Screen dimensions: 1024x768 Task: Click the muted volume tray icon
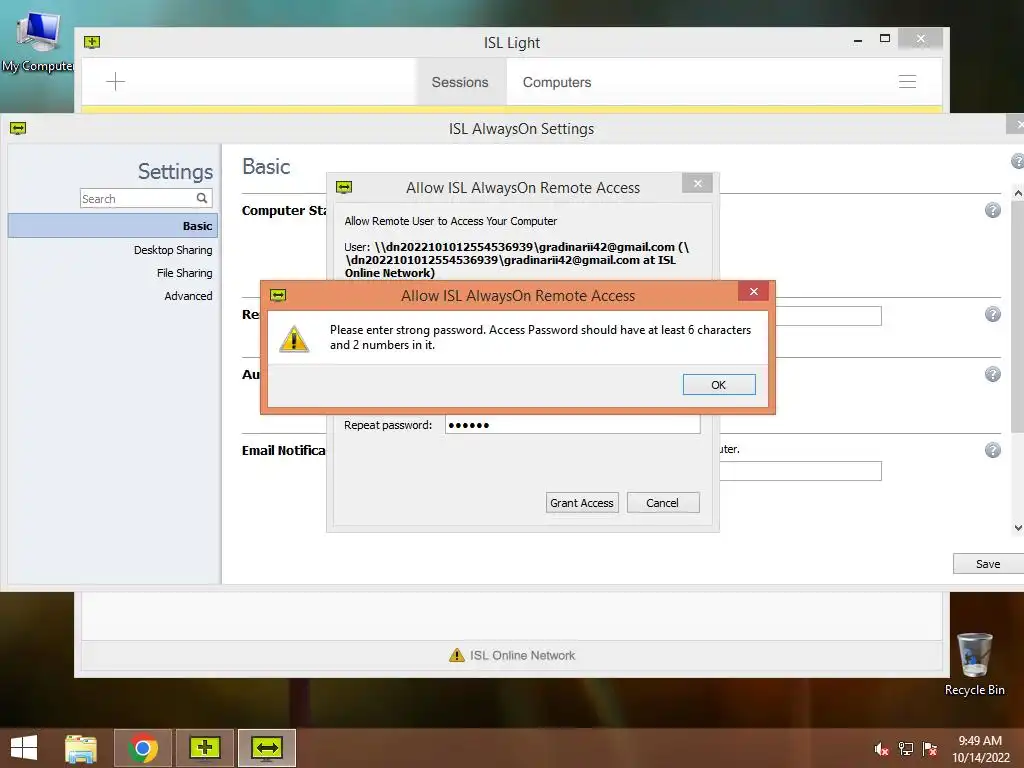(881, 749)
